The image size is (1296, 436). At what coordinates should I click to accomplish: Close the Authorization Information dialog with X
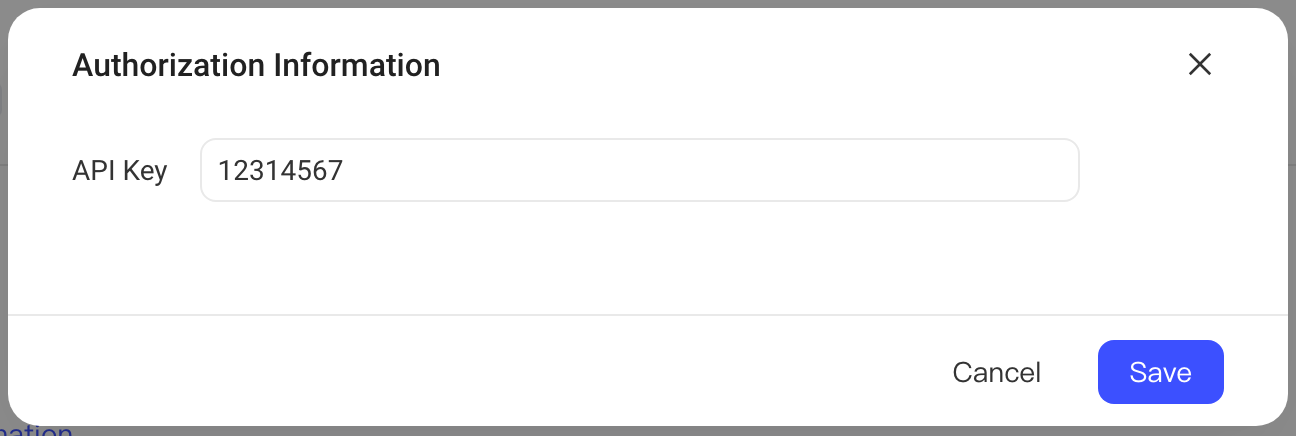point(1199,65)
